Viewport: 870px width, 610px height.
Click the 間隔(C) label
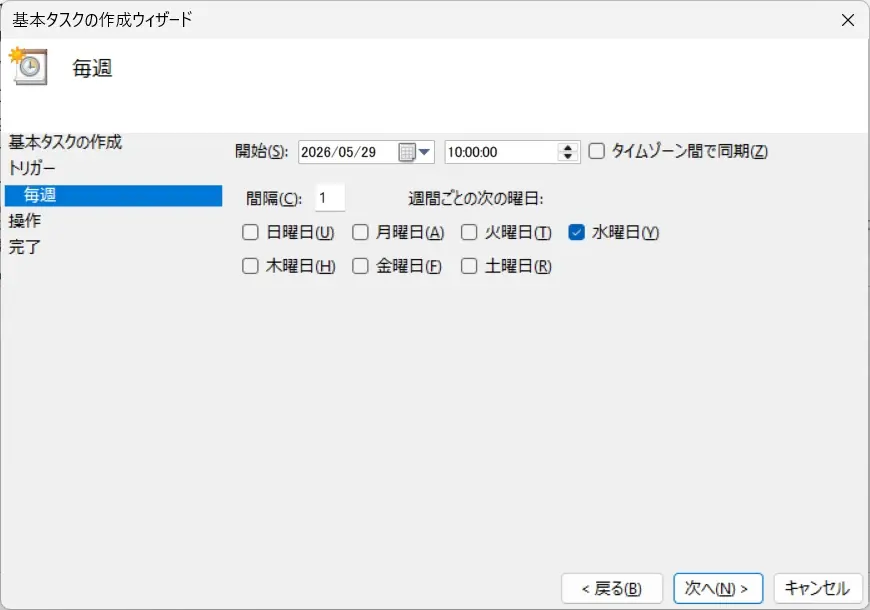pos(274,198)
